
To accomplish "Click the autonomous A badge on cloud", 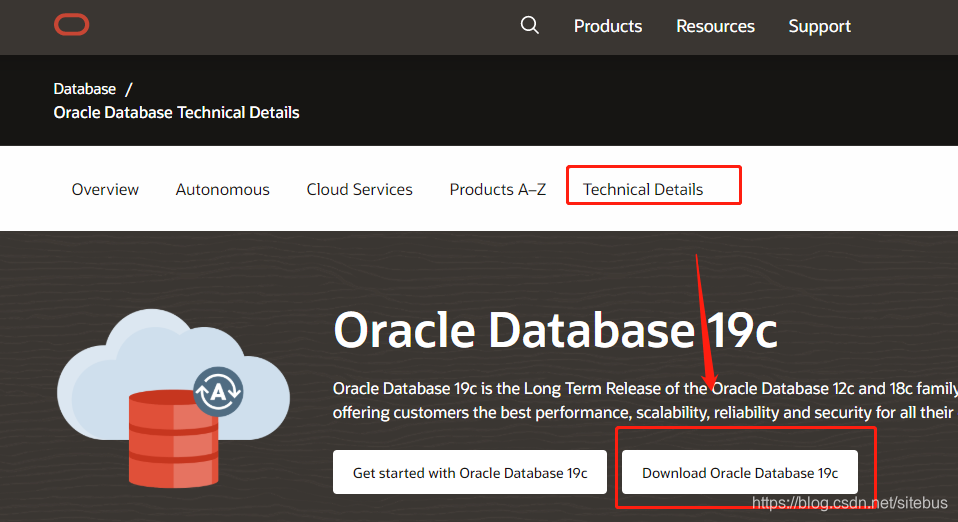I will 218,392.
